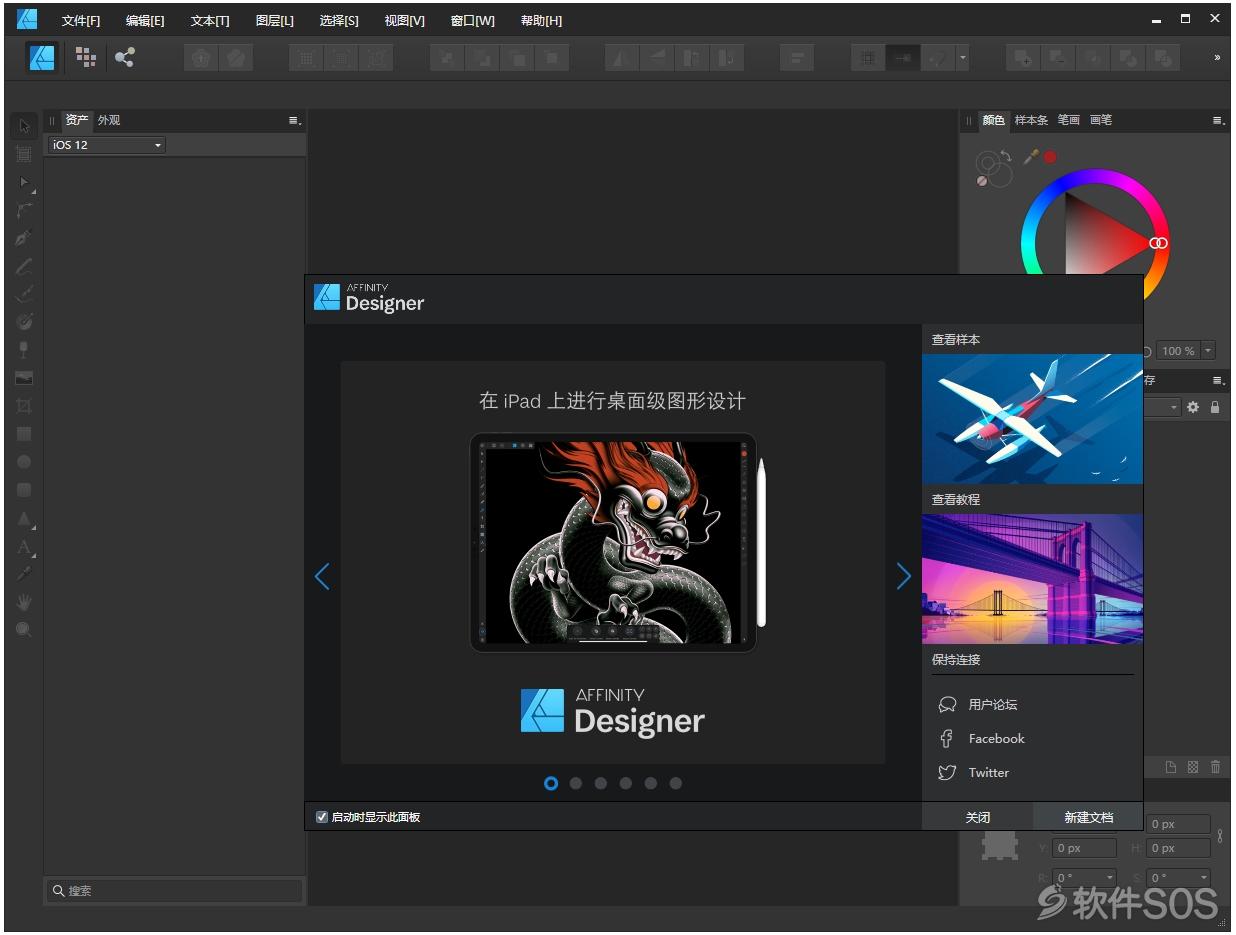Select the Fill gradient tool
1236x935 pixels.
pyautogui.click(x=24, y=322)
